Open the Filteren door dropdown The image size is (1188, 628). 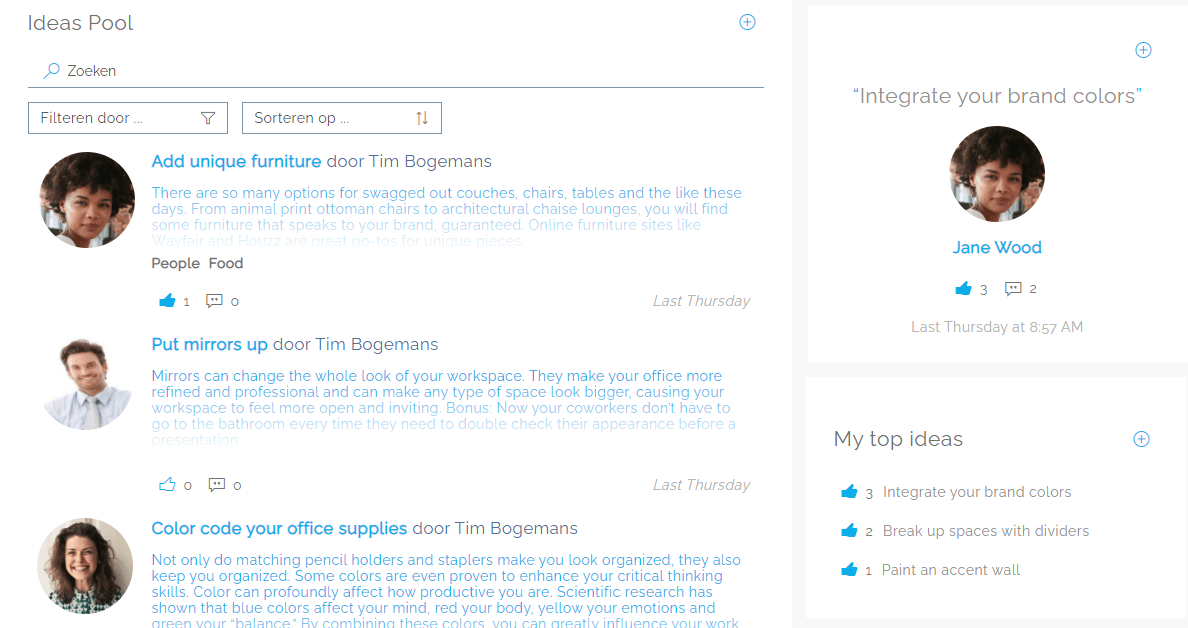coord(127,118)
